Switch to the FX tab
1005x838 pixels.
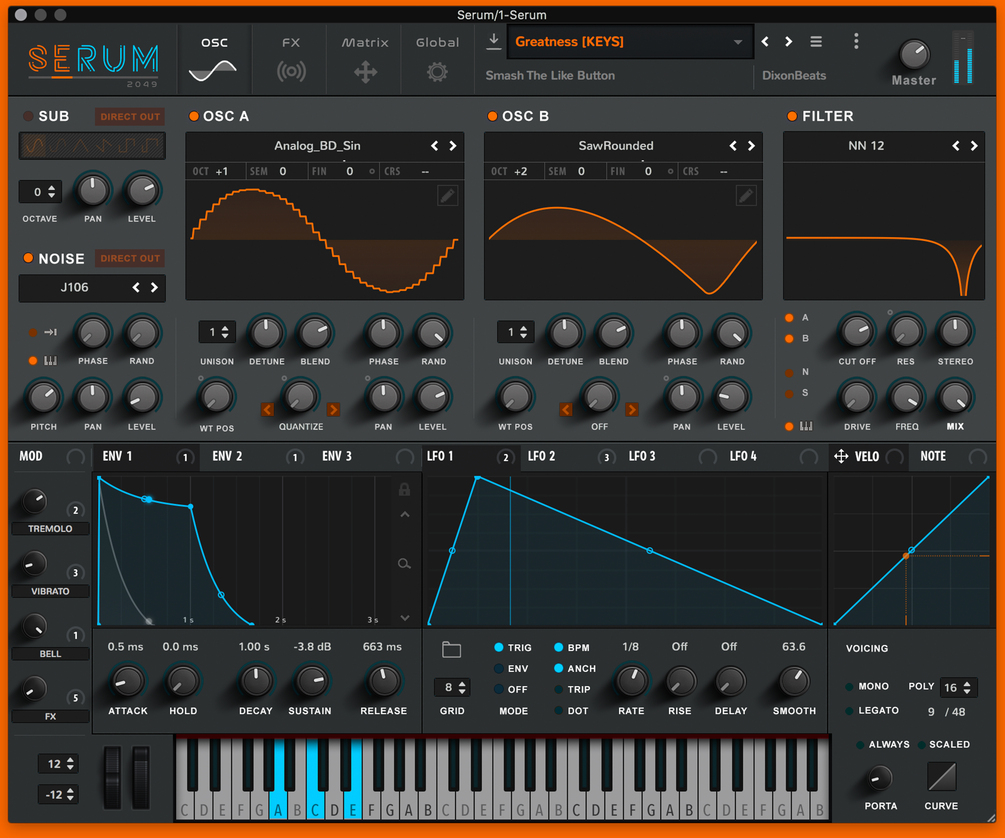point(291,59)
